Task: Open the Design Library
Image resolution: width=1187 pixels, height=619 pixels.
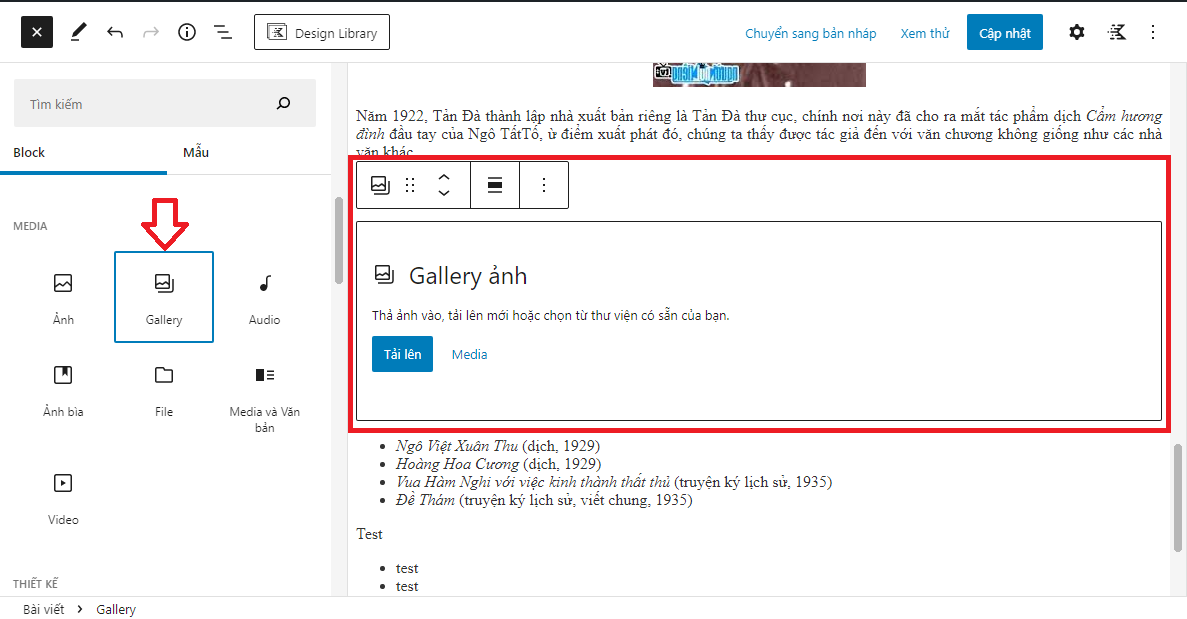Action: [322, 33]
